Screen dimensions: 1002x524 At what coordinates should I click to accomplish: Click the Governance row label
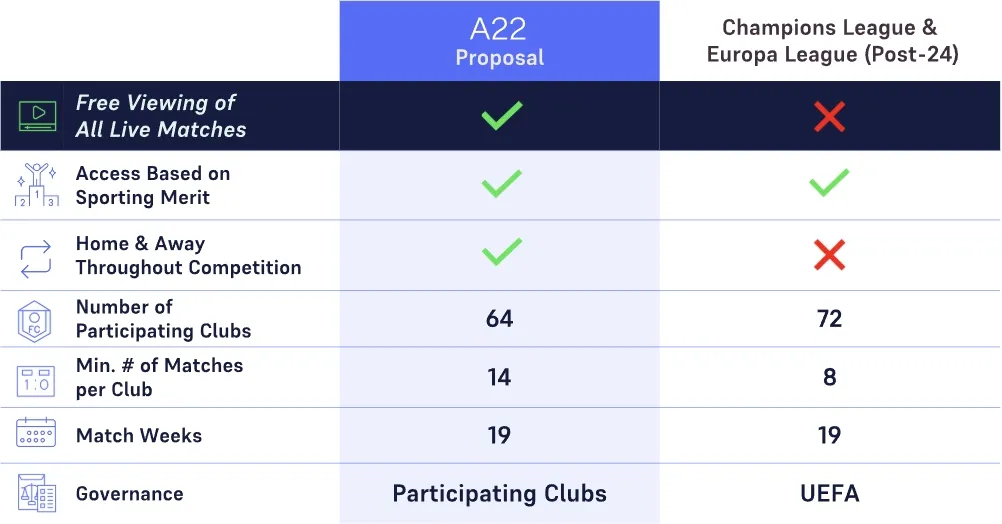tap(129, 494)
